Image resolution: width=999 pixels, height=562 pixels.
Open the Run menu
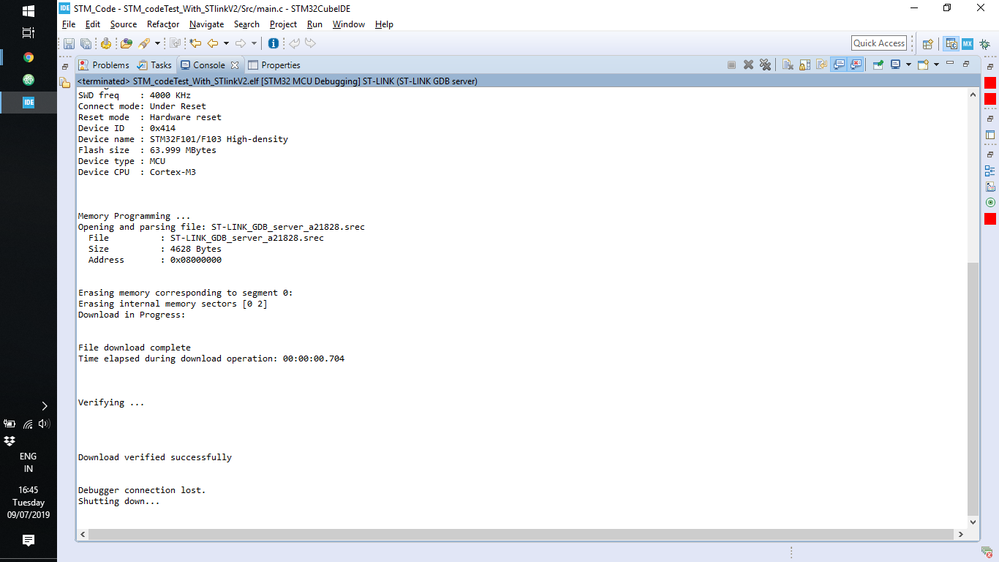pos(315,24)
